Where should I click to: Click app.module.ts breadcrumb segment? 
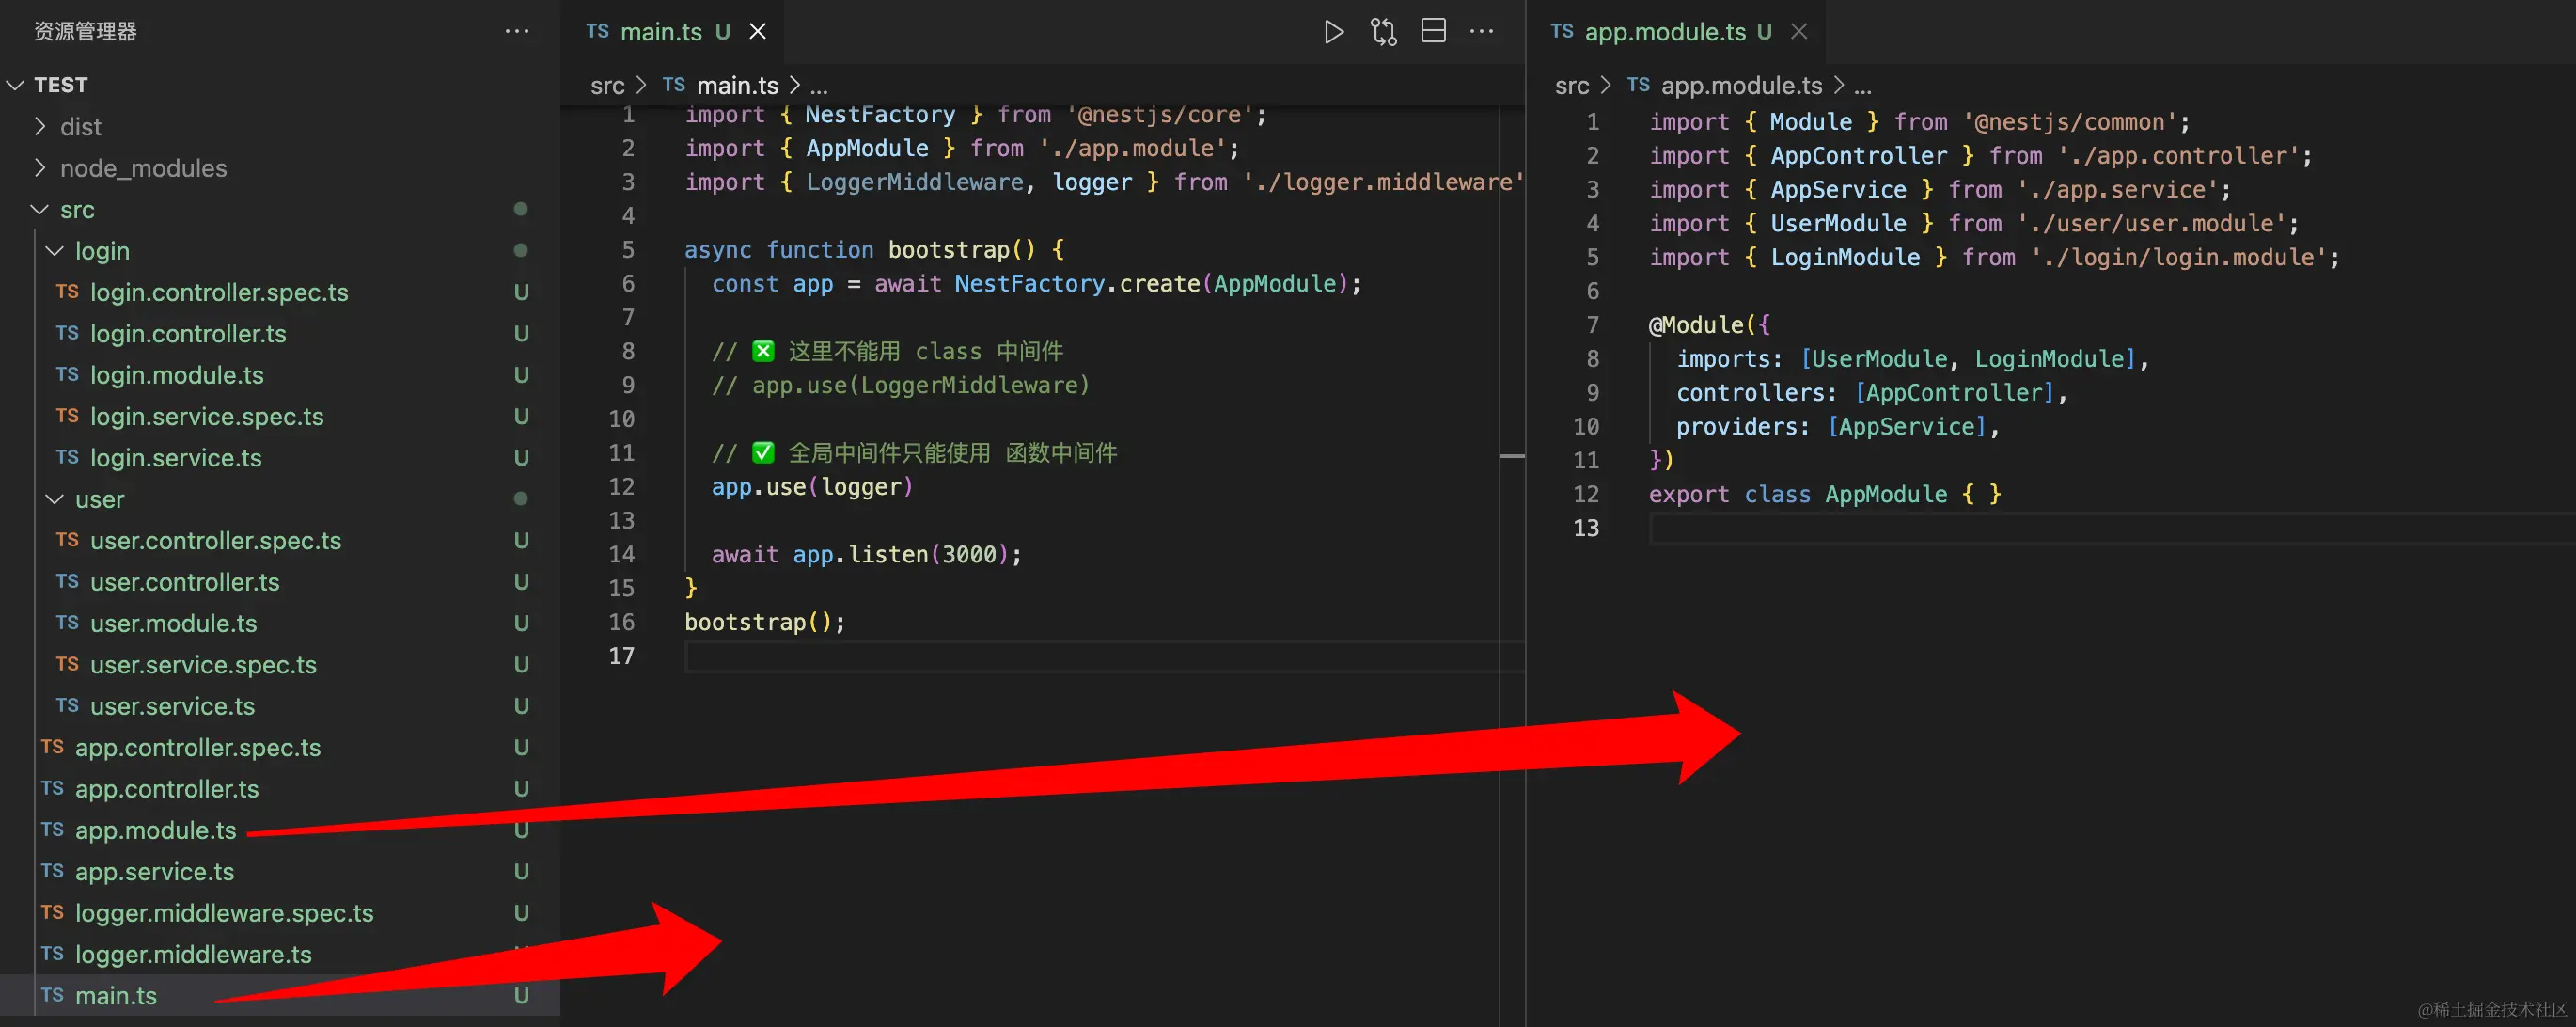(1740, 86)
